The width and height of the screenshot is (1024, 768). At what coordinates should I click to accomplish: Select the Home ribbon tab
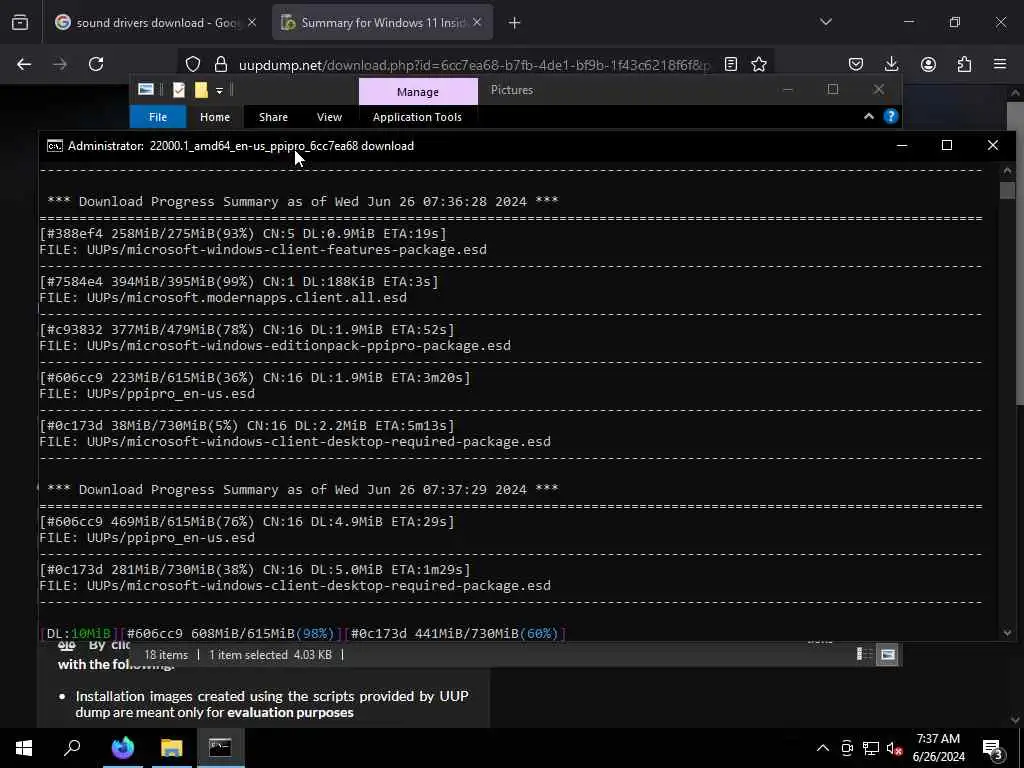click(215, 117)
